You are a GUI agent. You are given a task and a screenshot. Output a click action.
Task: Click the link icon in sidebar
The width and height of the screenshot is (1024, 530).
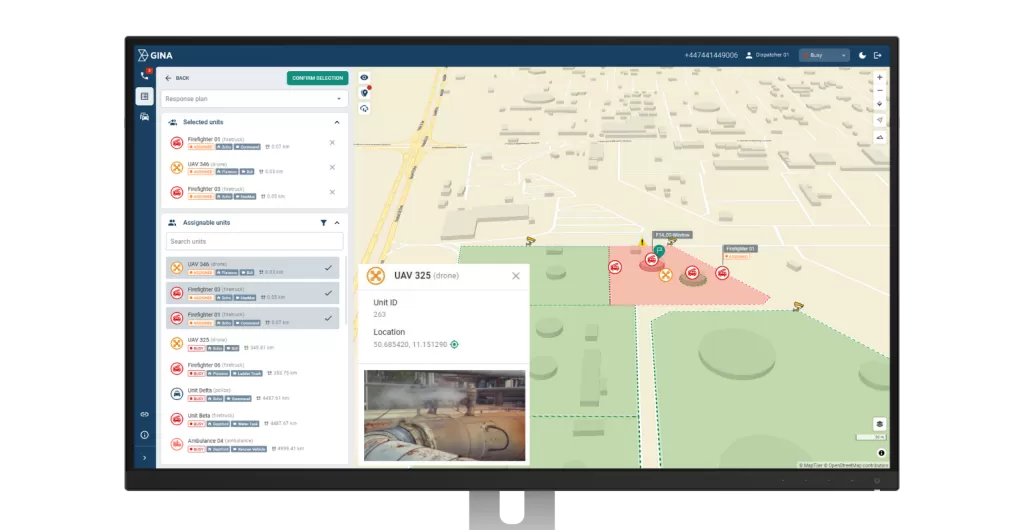coord(144,414)
